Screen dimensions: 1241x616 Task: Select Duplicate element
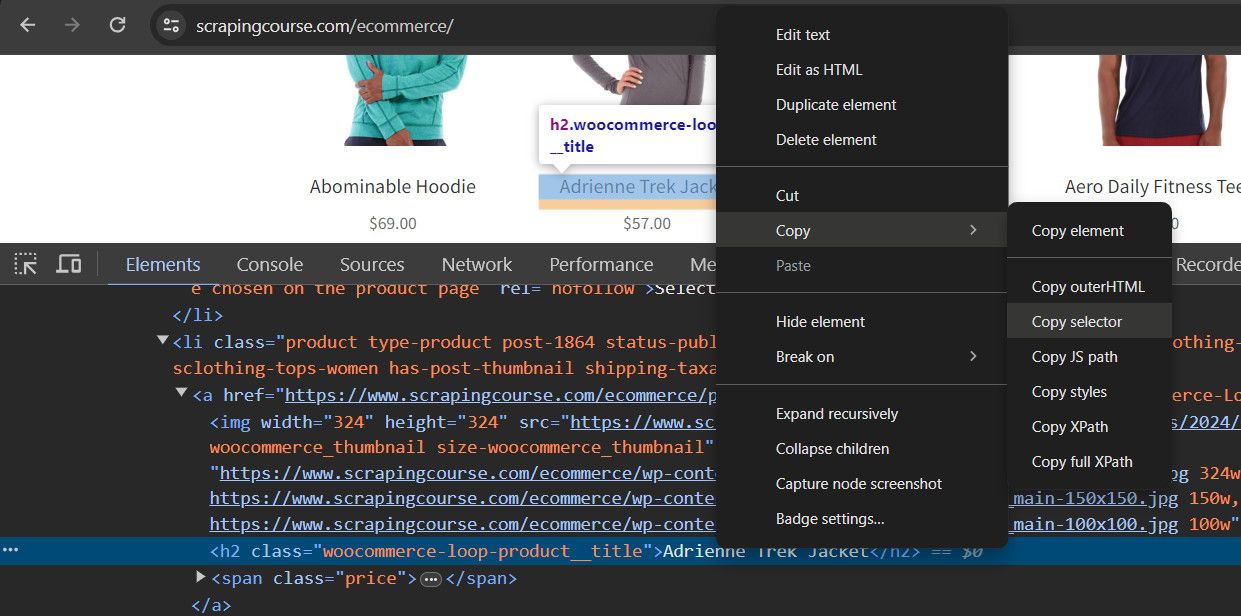pyautogui.click(x=862, y=105)
